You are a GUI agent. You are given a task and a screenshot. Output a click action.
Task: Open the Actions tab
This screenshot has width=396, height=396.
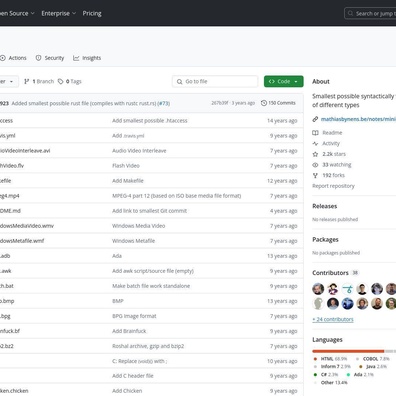coord(13,58)
